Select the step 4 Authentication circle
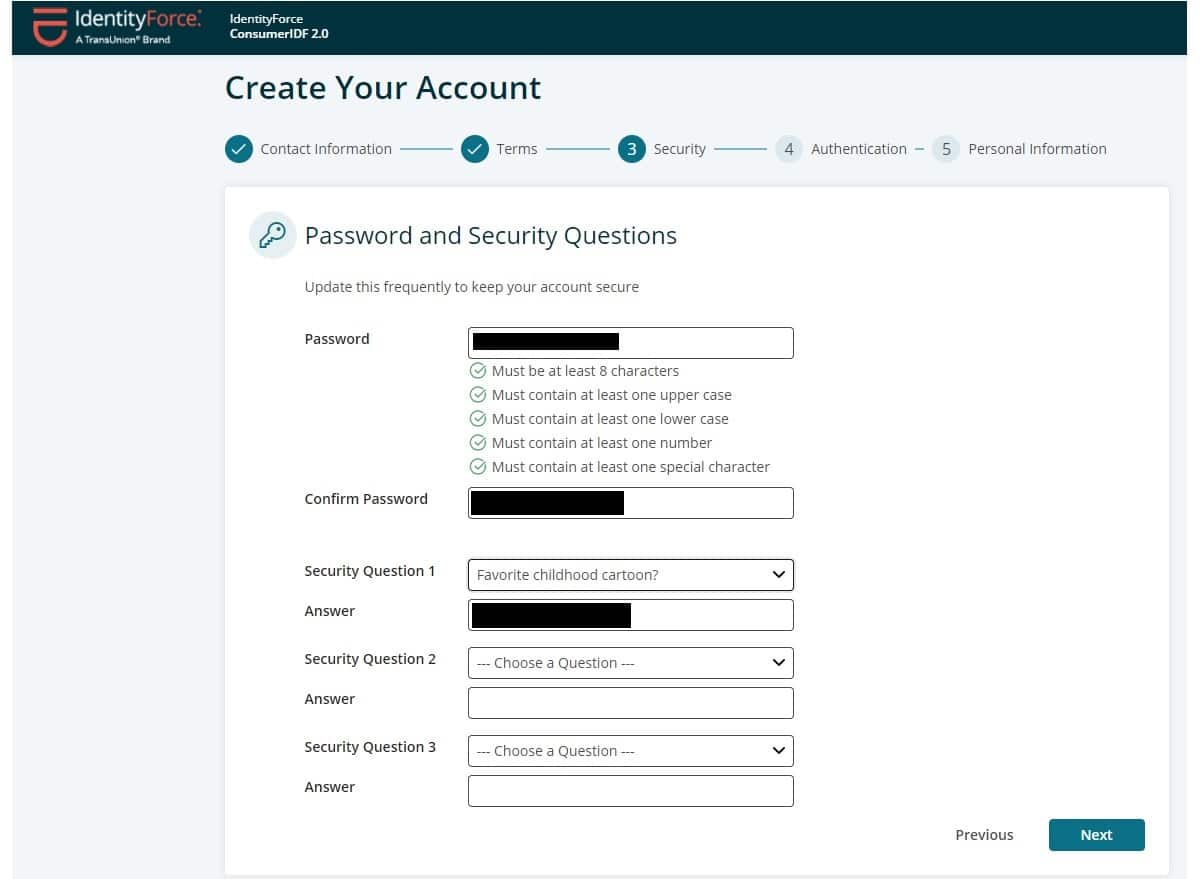This screenshot has width=1200, height=879. pyautogui.click(x=788, y=149)
